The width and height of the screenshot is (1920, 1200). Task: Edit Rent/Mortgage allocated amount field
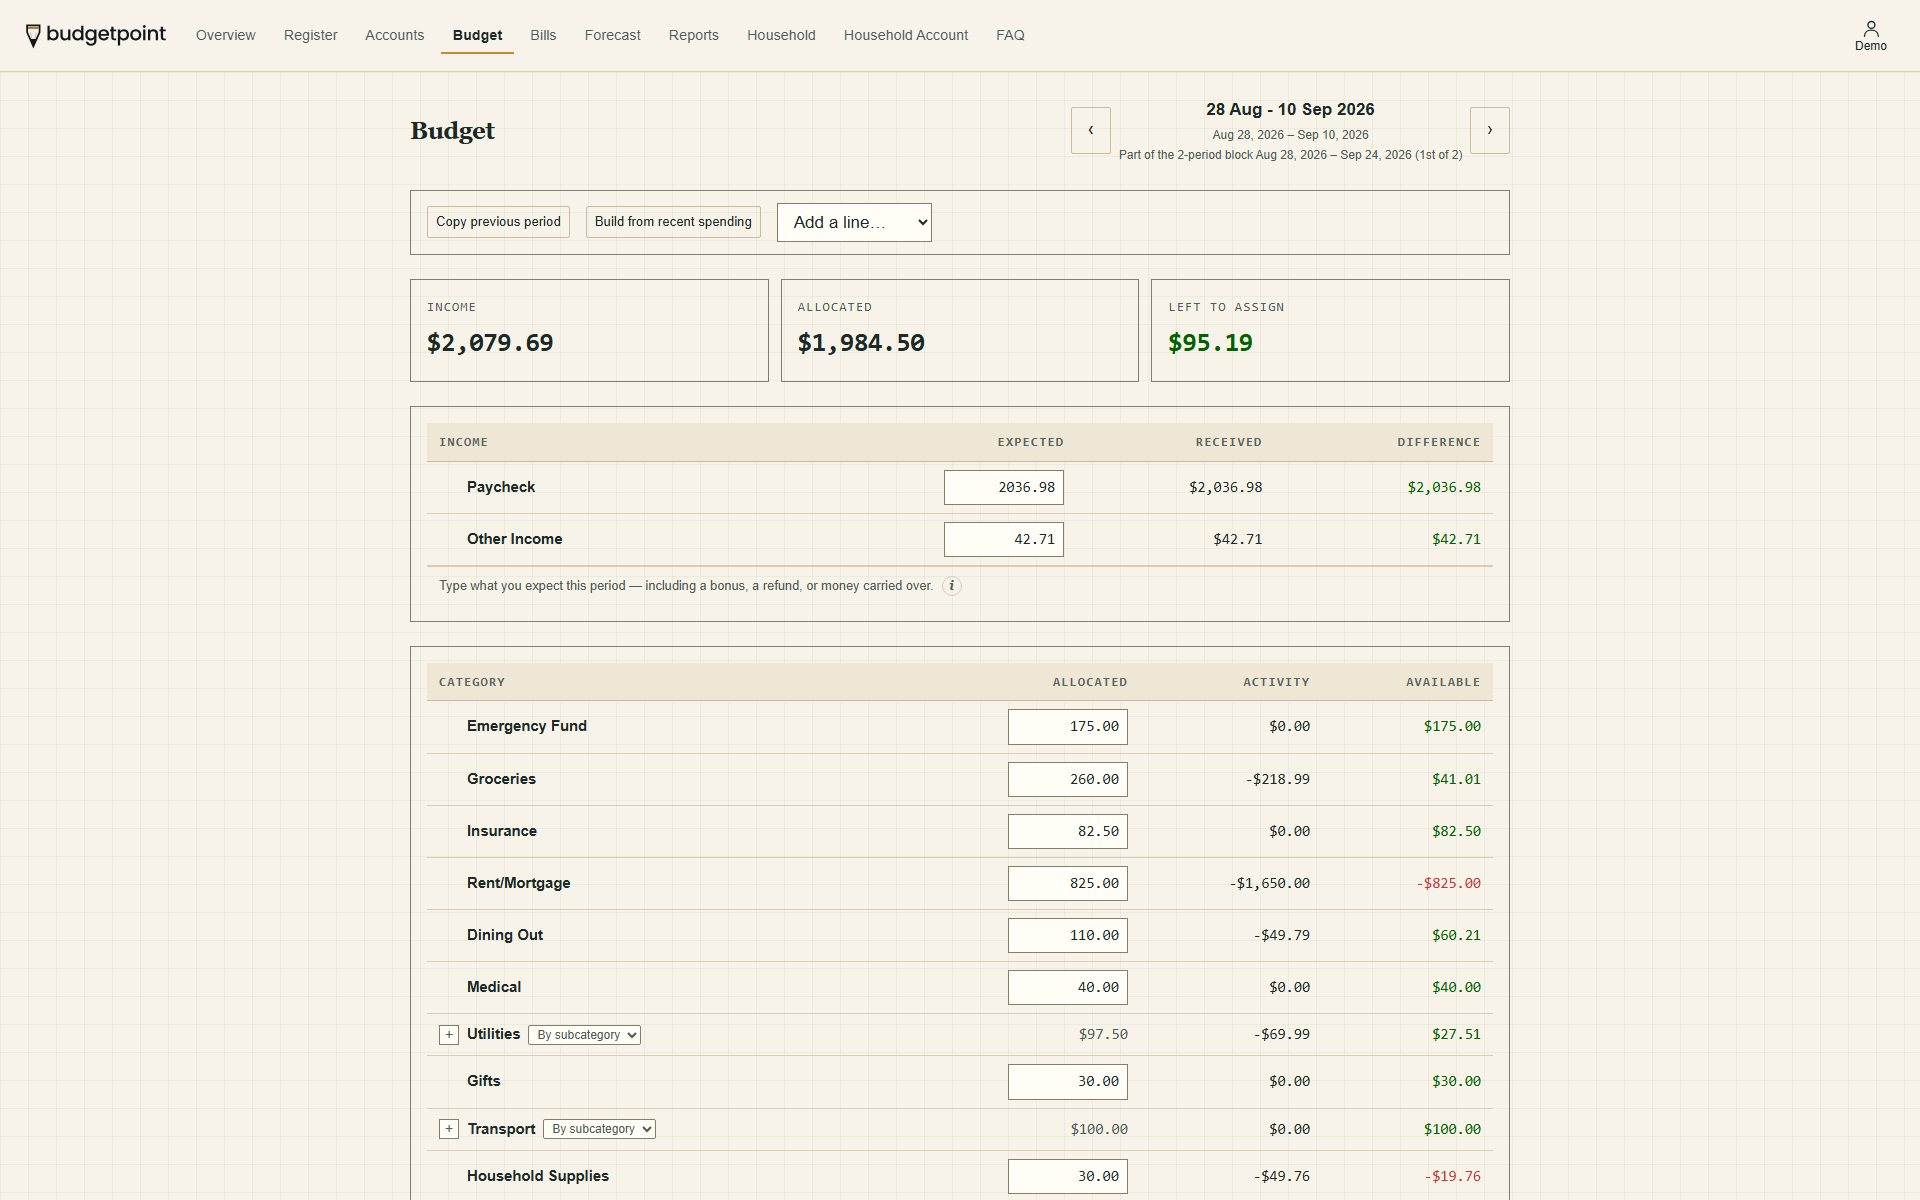coord(1067,883)
